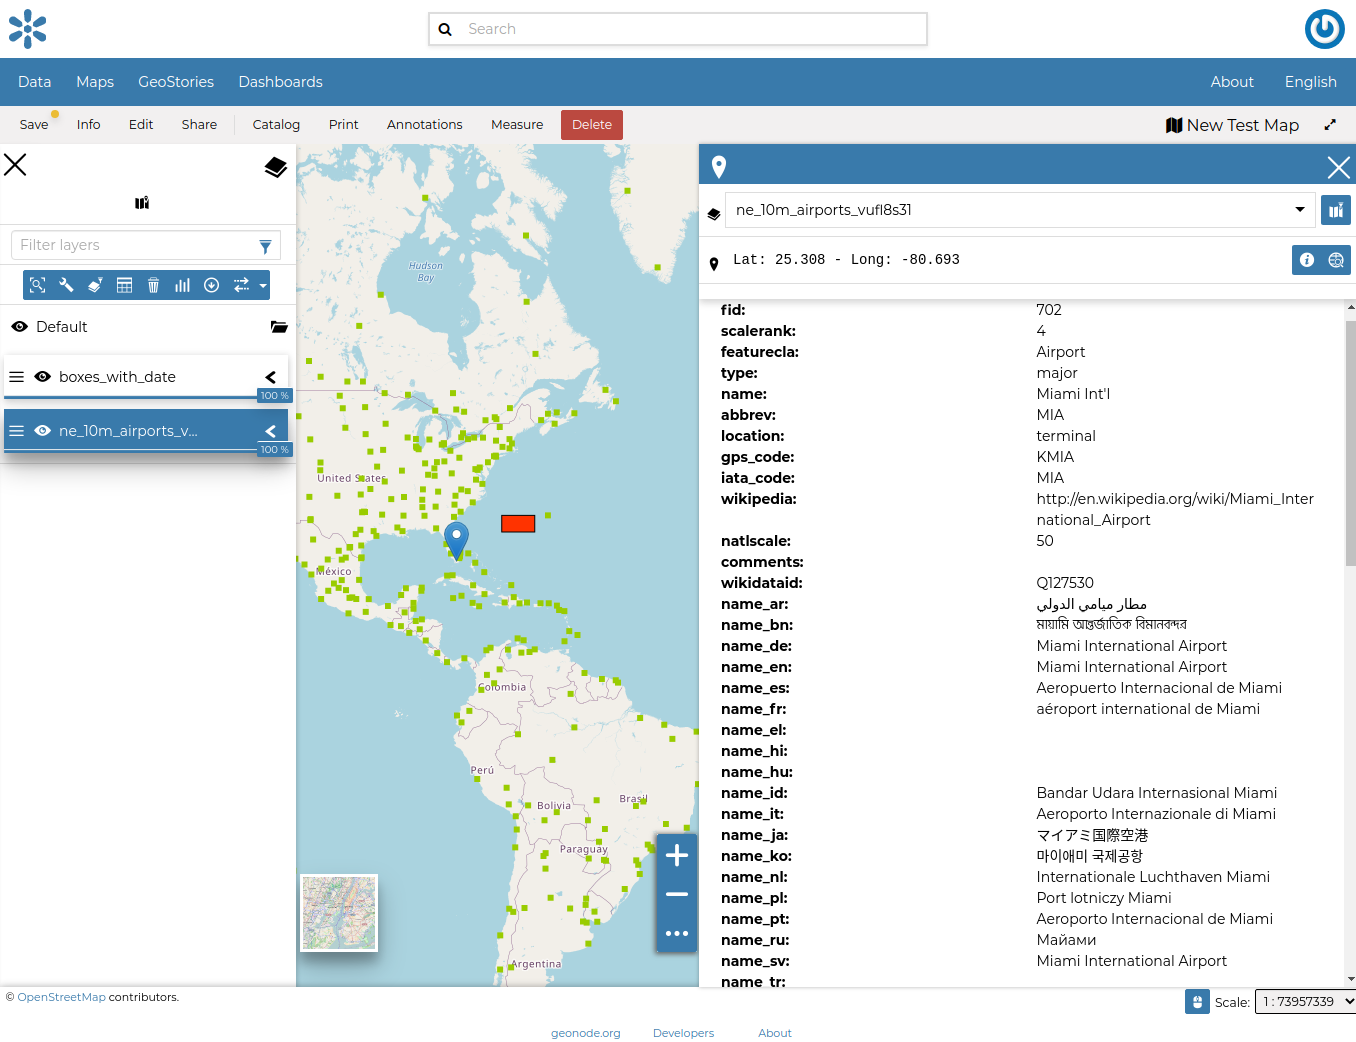Screen dimensions: 1356x1042
Task: Open the bar chart widget icon
Action: click(182, 285)
